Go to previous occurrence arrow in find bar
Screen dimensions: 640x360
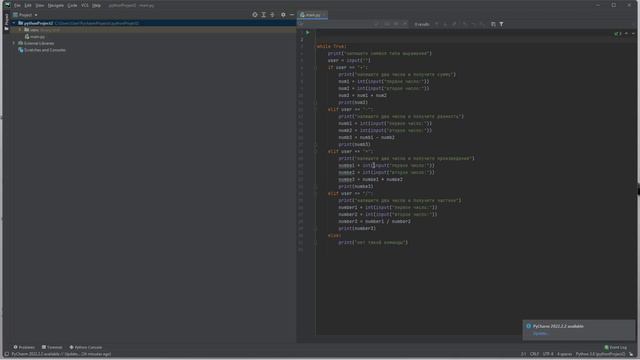pyautogui.click(x=436, y=24)
